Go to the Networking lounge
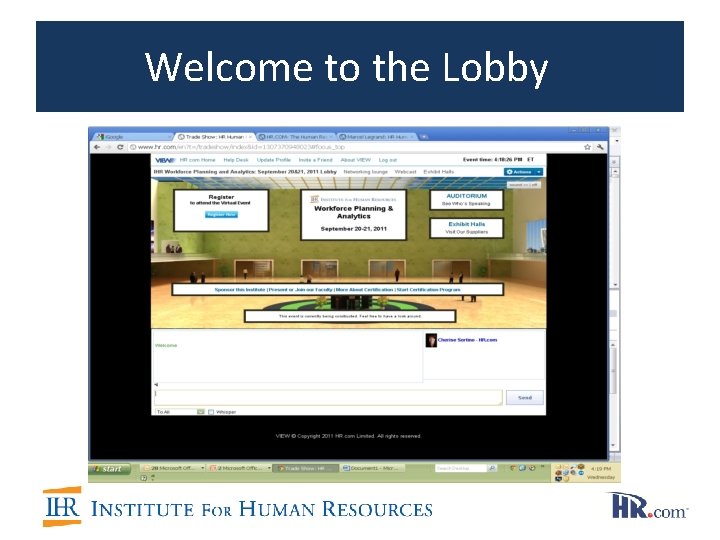Screen dimensions: 720x540 pos(366,172)
